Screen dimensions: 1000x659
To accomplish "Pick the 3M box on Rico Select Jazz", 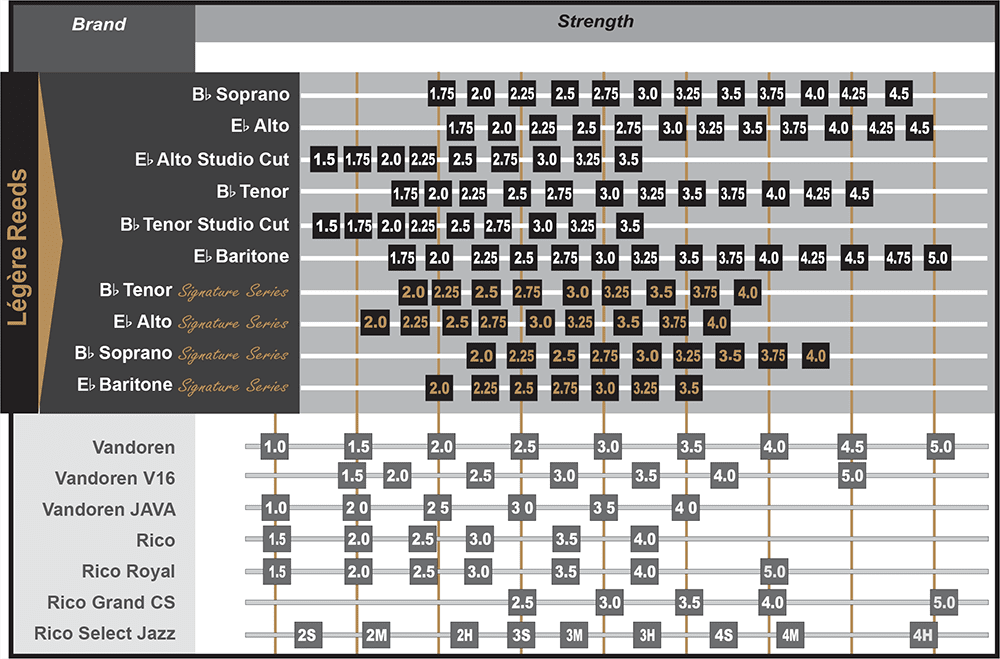I will (573, 634).
